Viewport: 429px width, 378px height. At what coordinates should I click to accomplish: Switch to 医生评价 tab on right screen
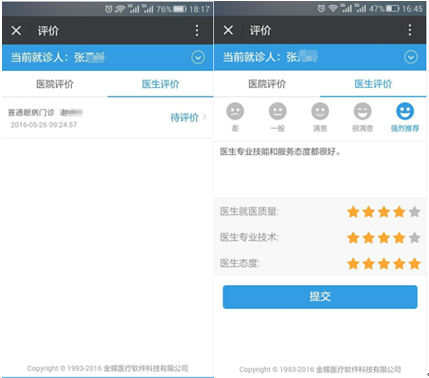pyautogui.click(x=373, y=84)
